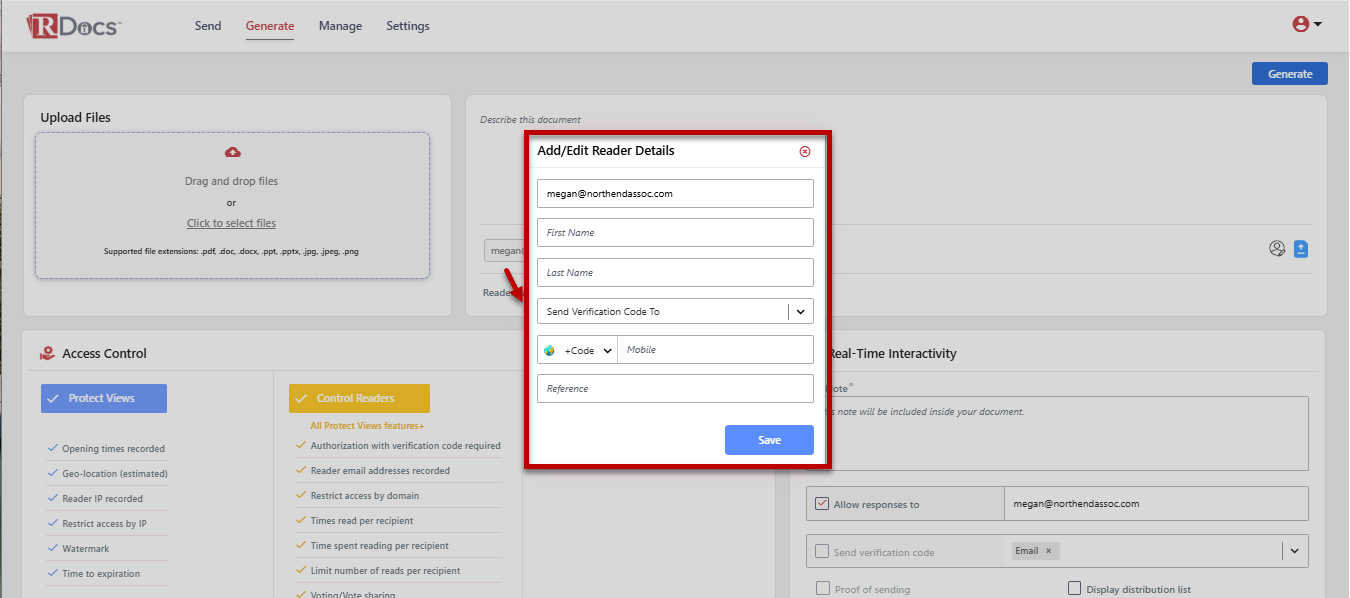Image resolution: width=1350 pixels, height=598 pixels.
Task: Click the add reader person icon
Action: point(1276,249)
